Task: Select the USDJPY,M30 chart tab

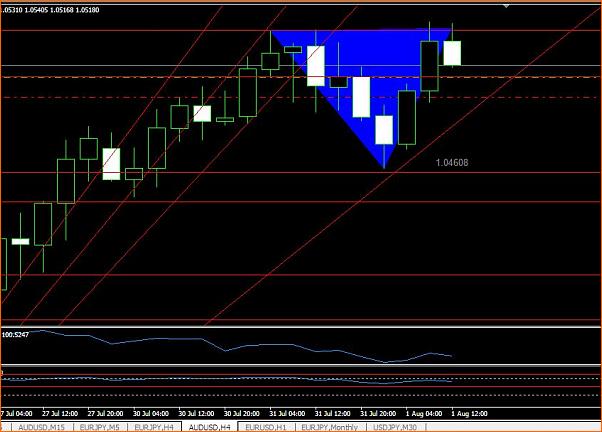Action: (395, 427)
